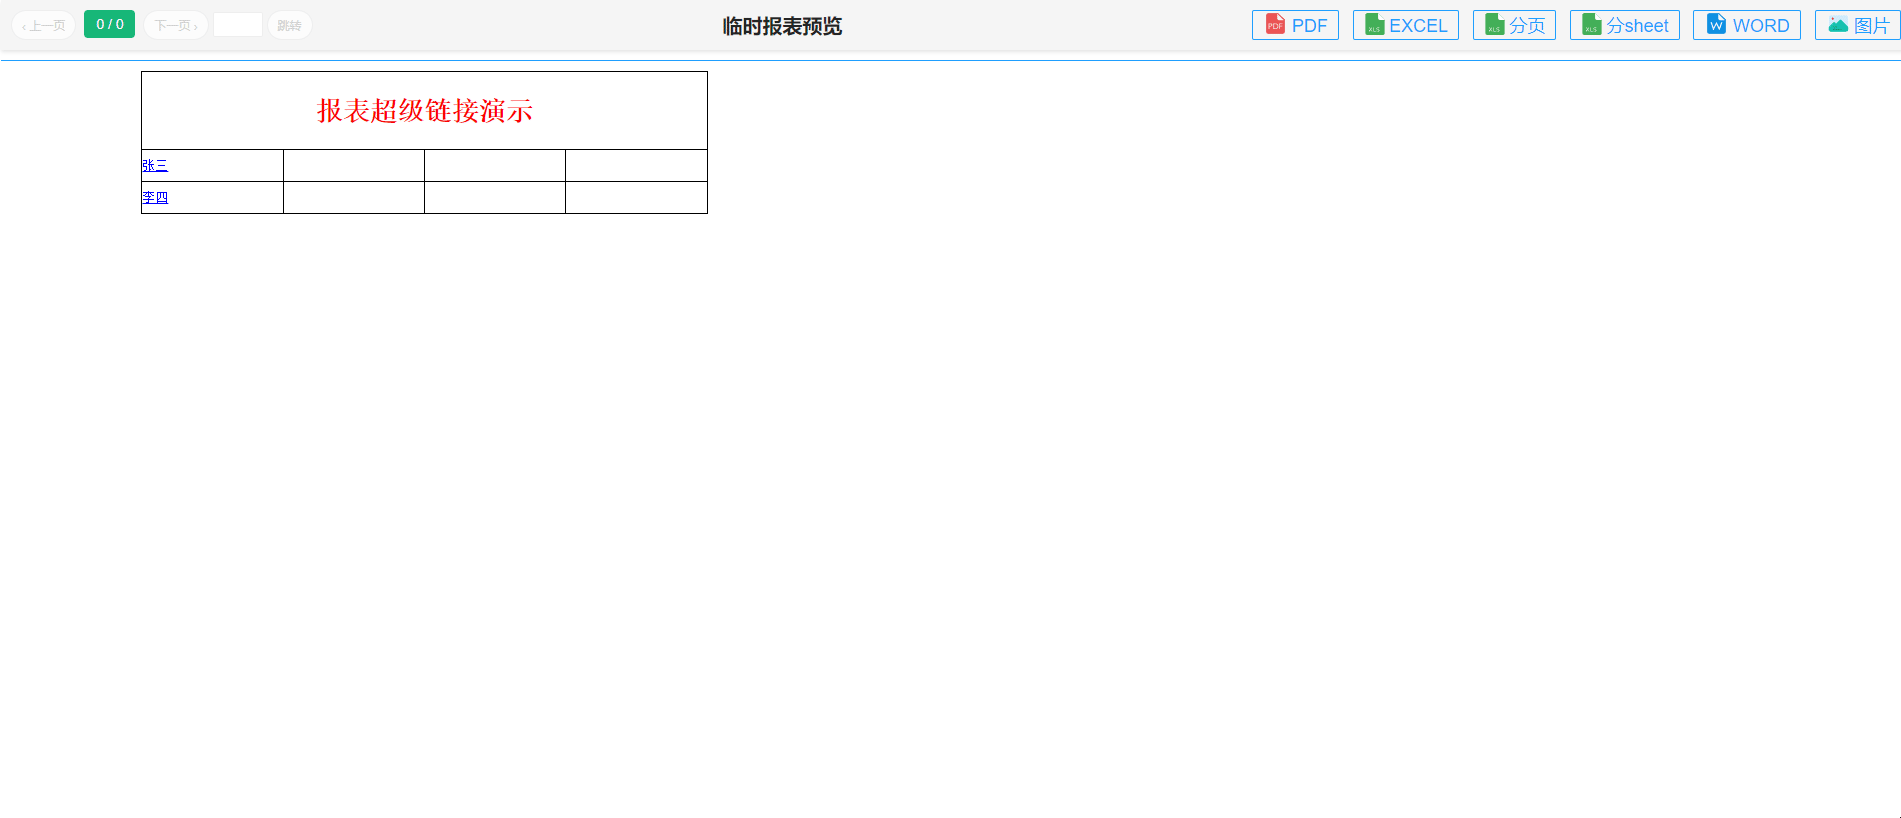Click the 分页 export xls icon
Image resolution: width=1901 pixels, height=818 pixels.
tap(1494, 24)
